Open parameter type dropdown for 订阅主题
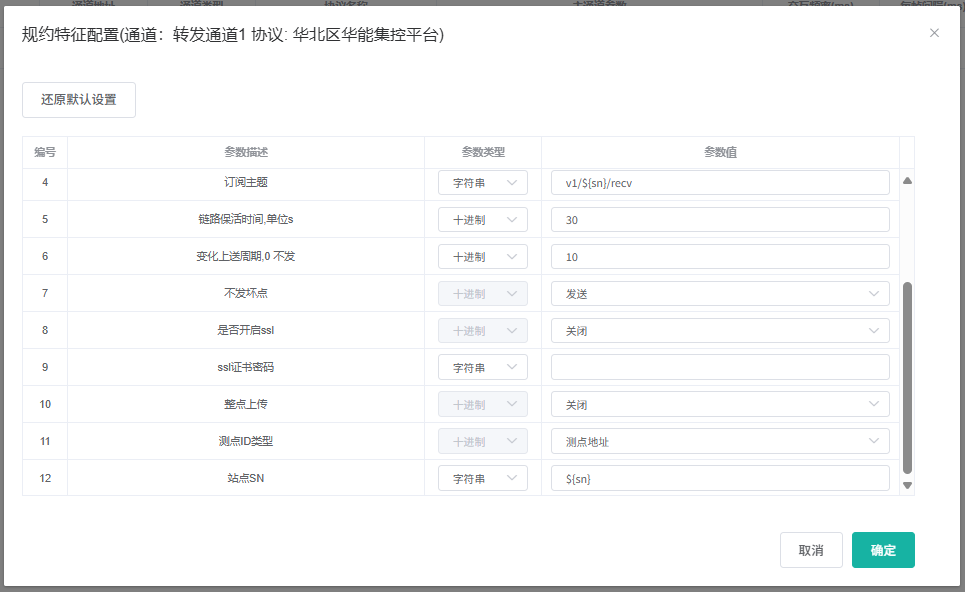The height and width of the screenshot is (592, 965). [x=483, y=183]
